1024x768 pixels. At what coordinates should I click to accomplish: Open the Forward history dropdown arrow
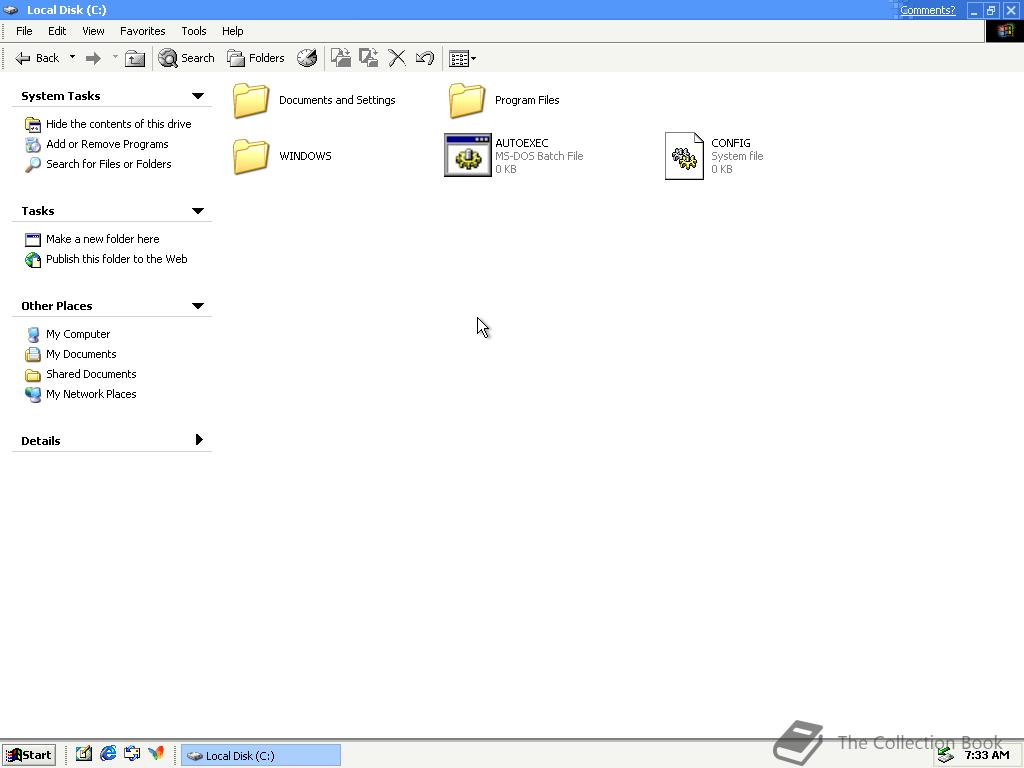click(x=115, y=57)
